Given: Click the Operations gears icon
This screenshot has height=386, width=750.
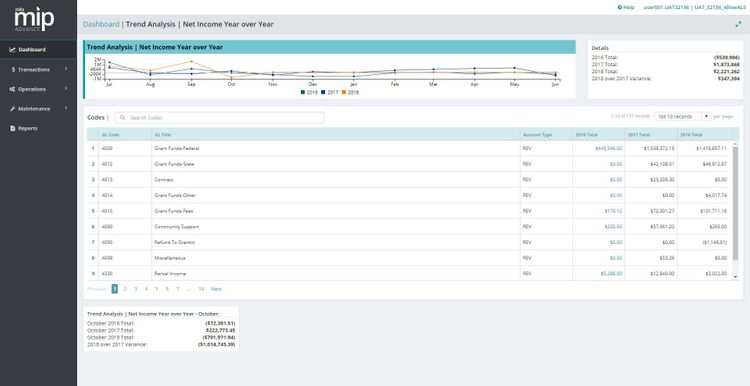Looking at the screenshot, I should coord(12,89).
